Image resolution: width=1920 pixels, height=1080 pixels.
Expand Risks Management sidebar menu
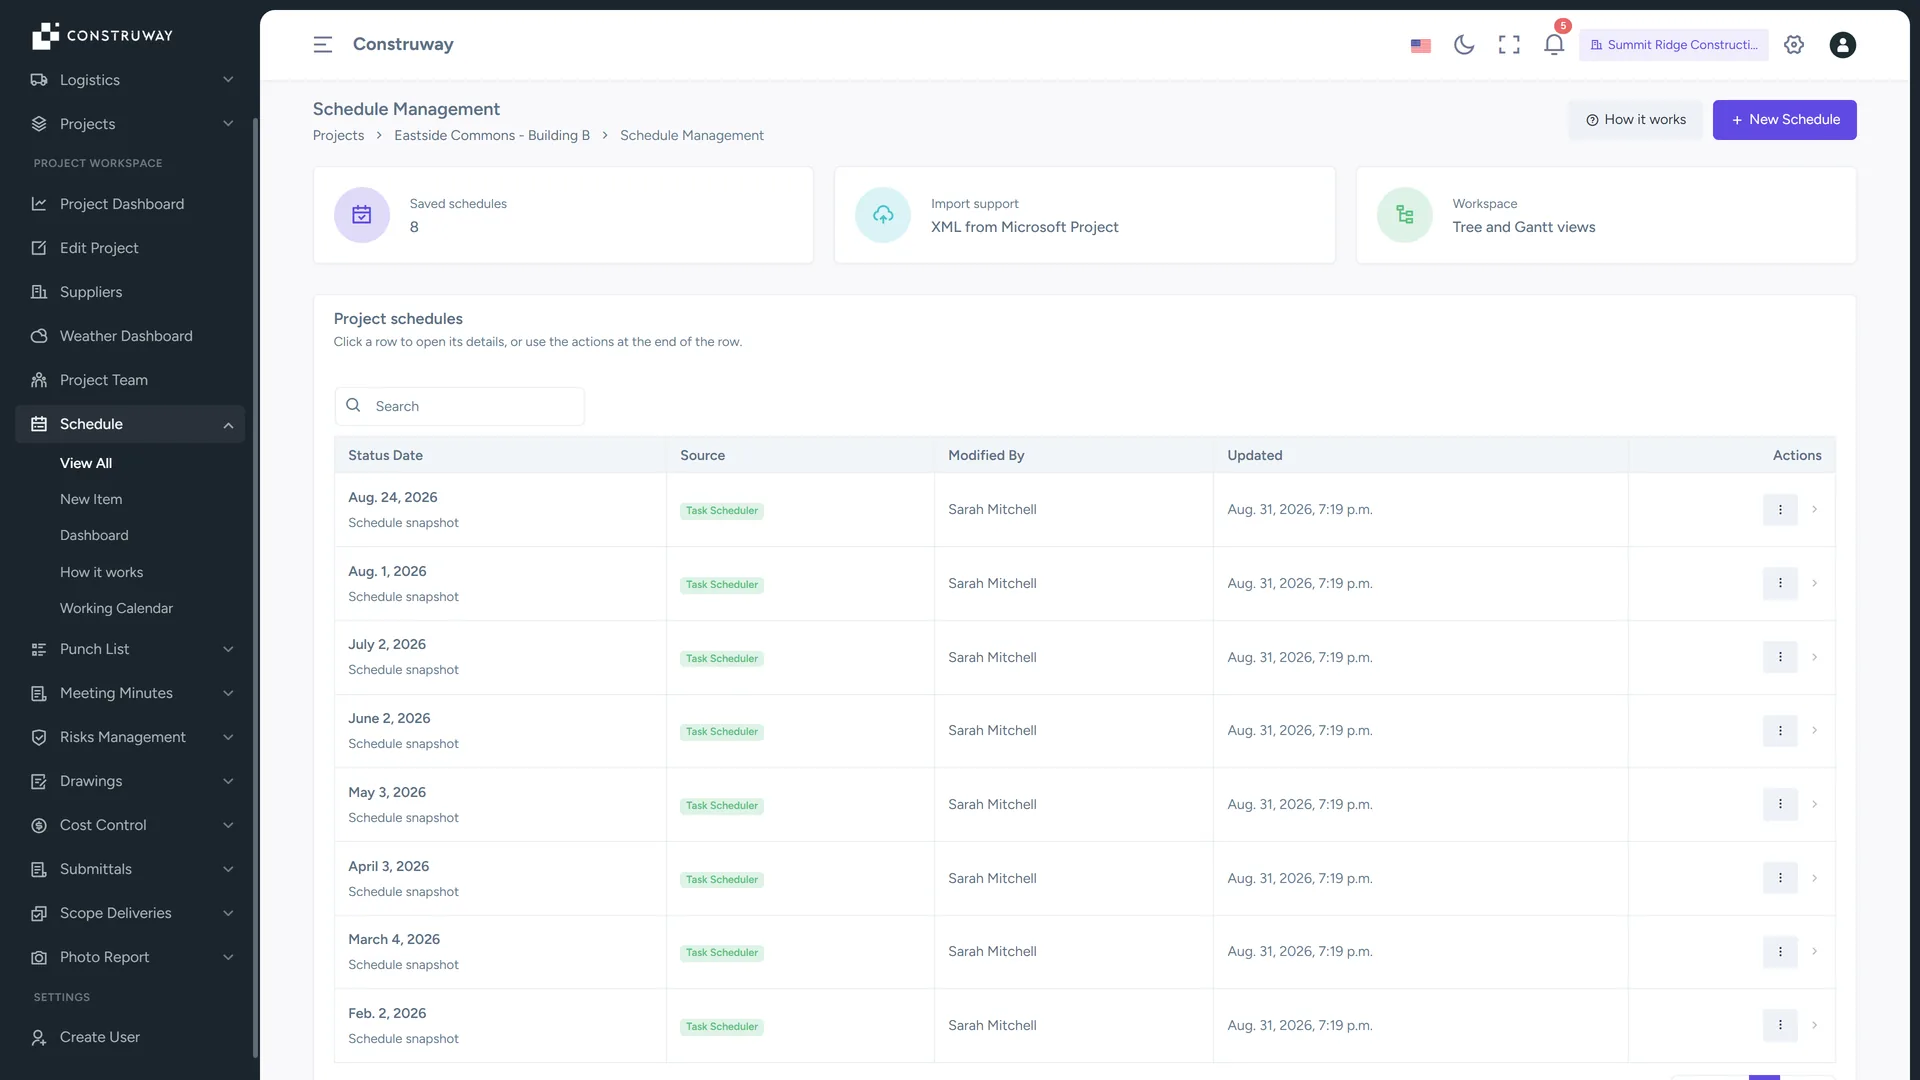coord(130,737)
